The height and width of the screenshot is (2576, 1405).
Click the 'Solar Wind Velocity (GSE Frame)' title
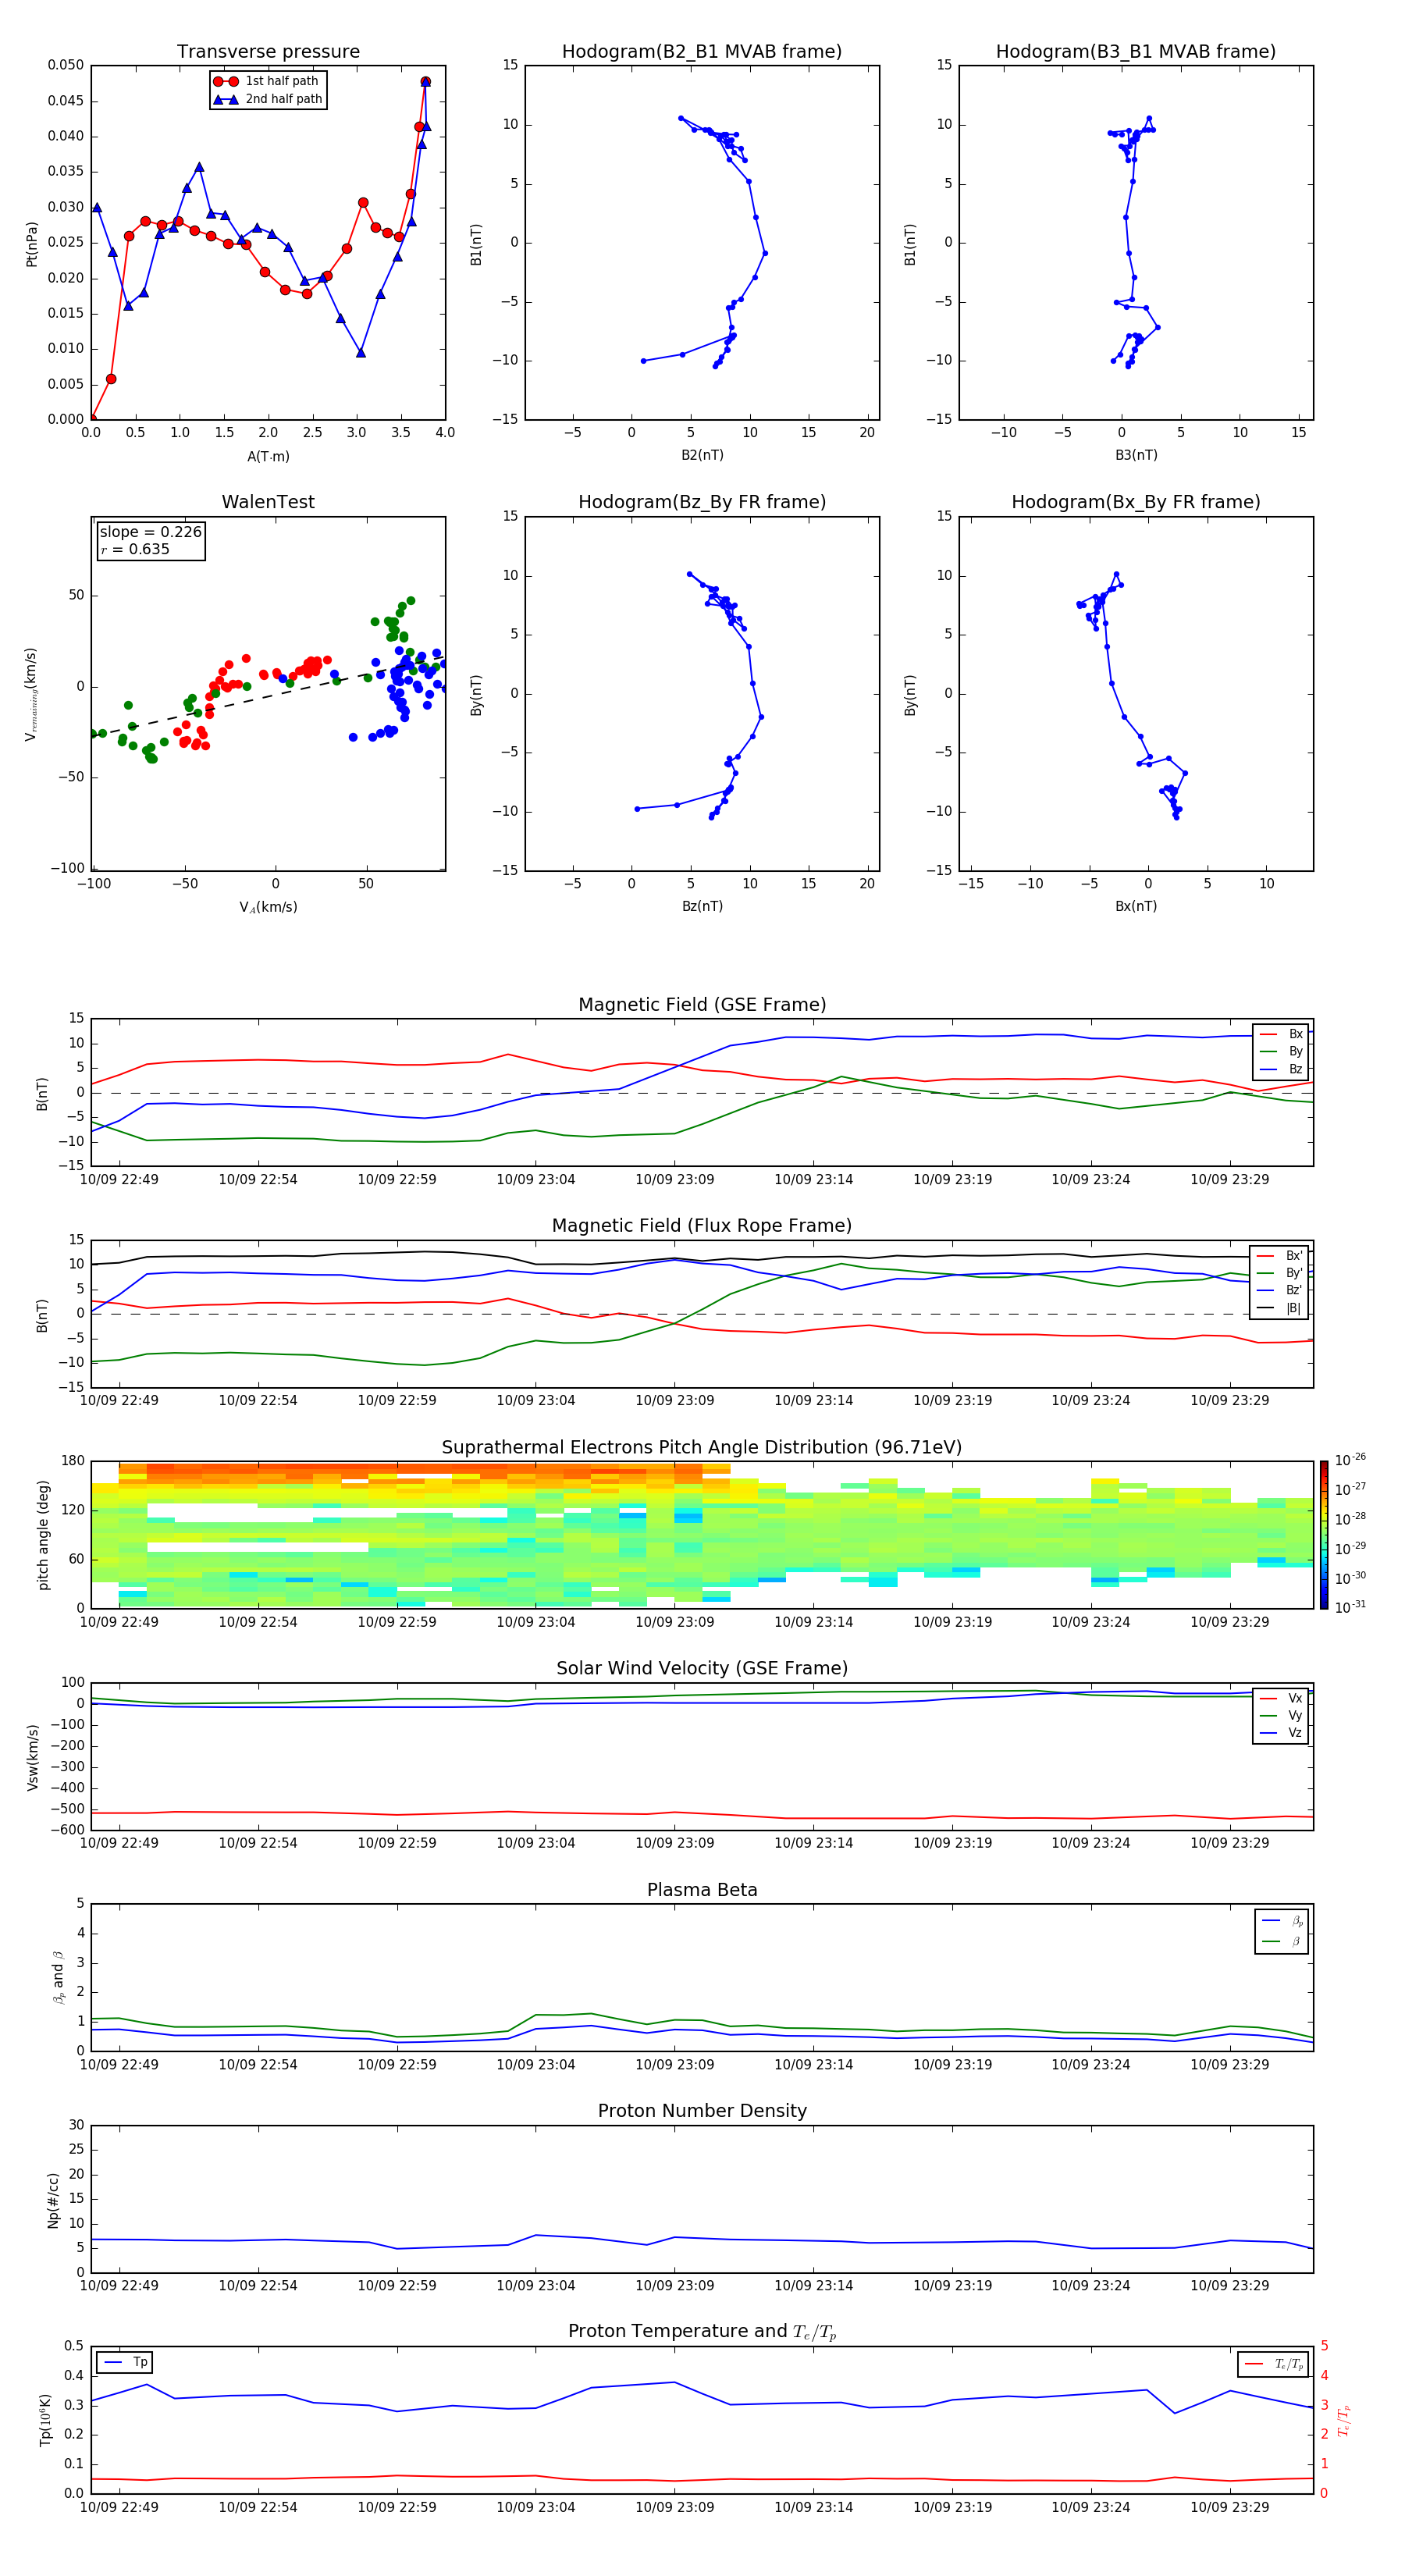coord(702,1668)
